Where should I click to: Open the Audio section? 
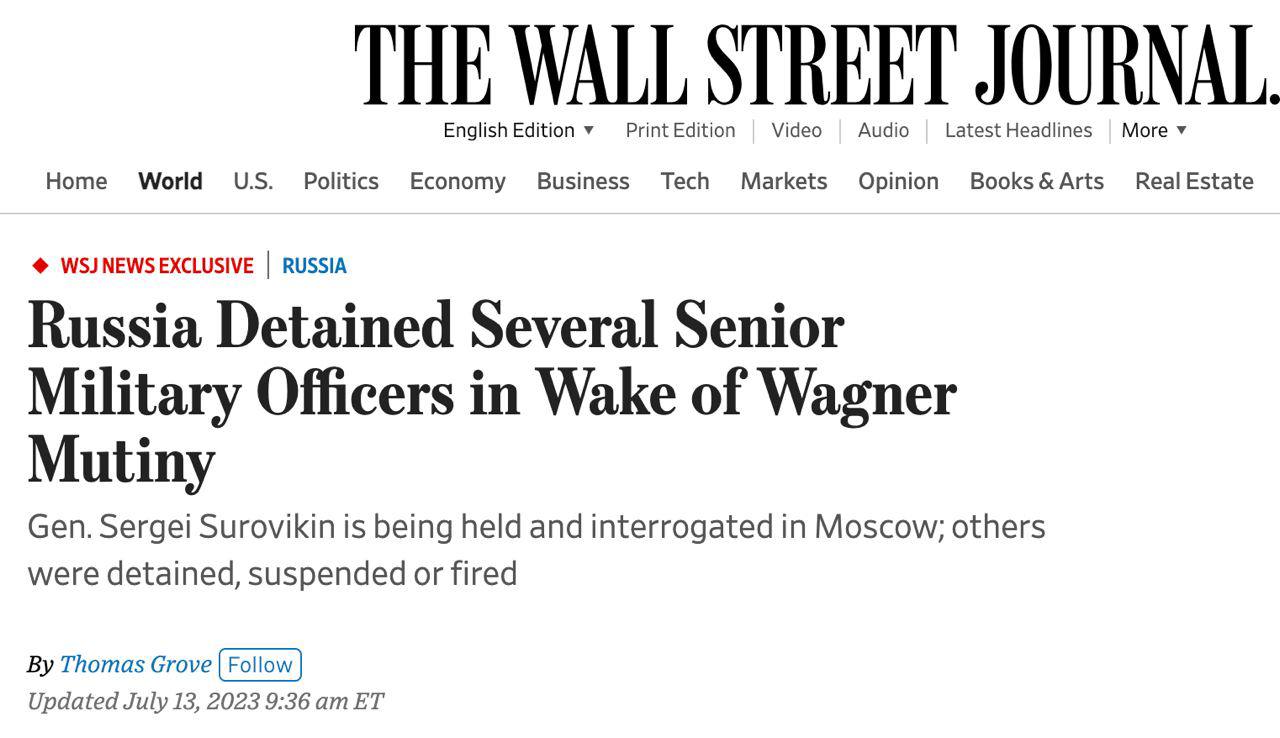(x=883, y=130)
